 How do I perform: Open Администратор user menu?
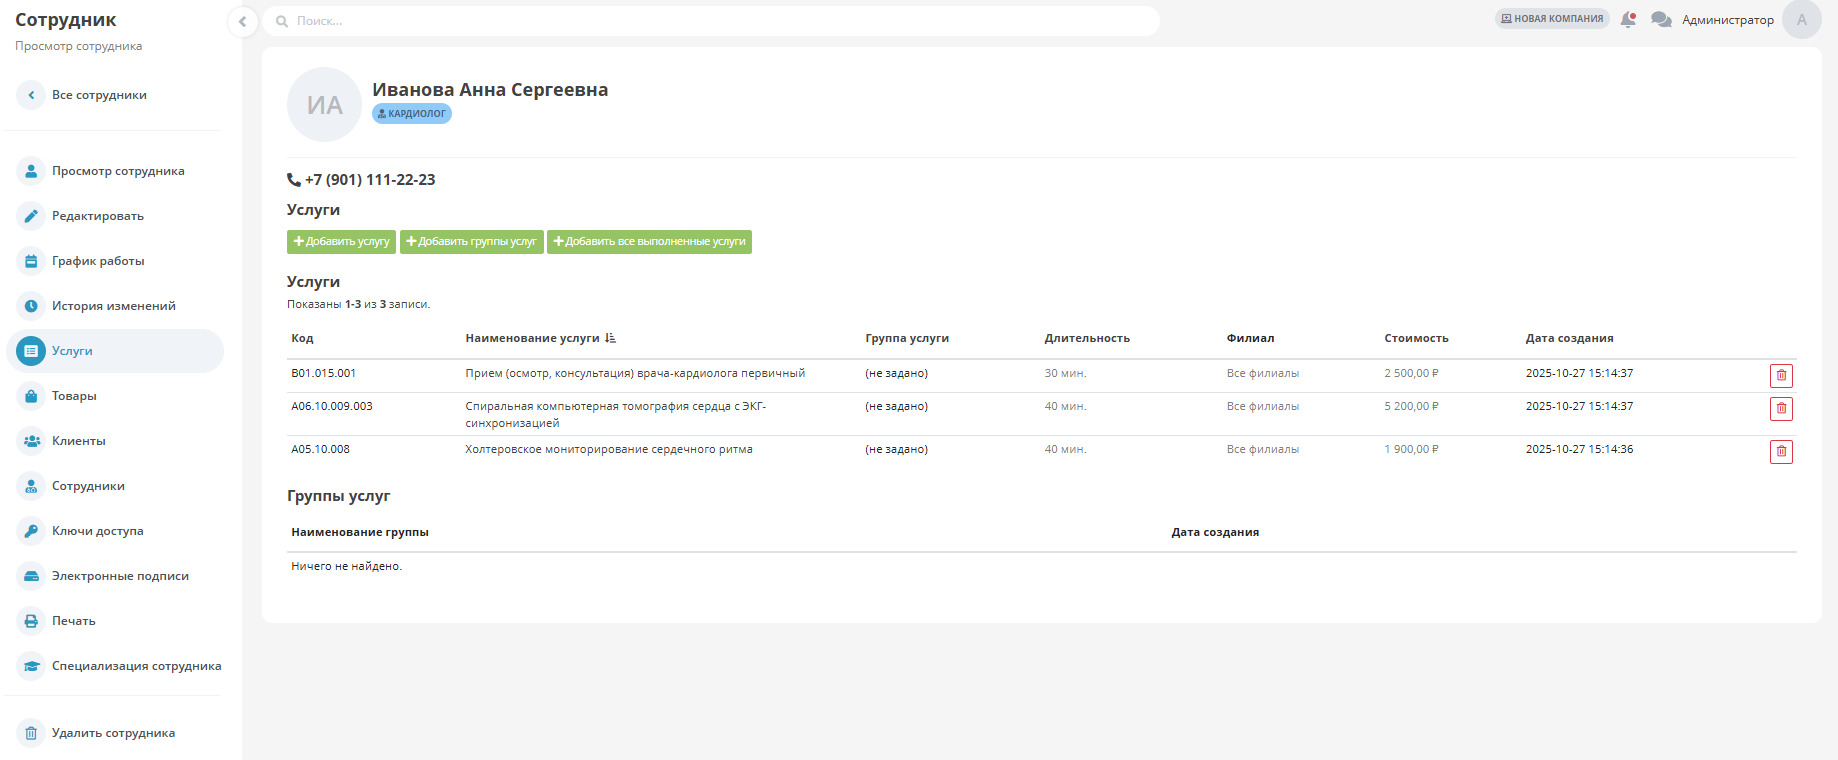coord(1727,20)
